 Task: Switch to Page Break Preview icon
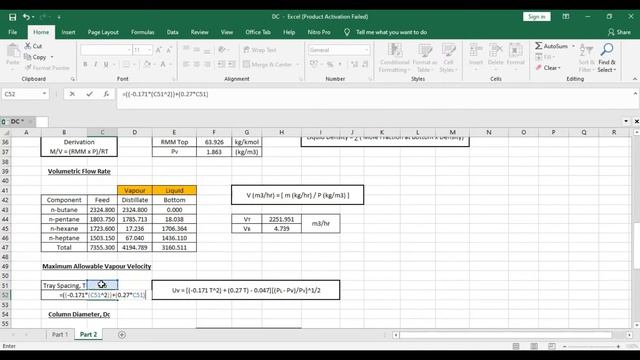tap(551, 346)
